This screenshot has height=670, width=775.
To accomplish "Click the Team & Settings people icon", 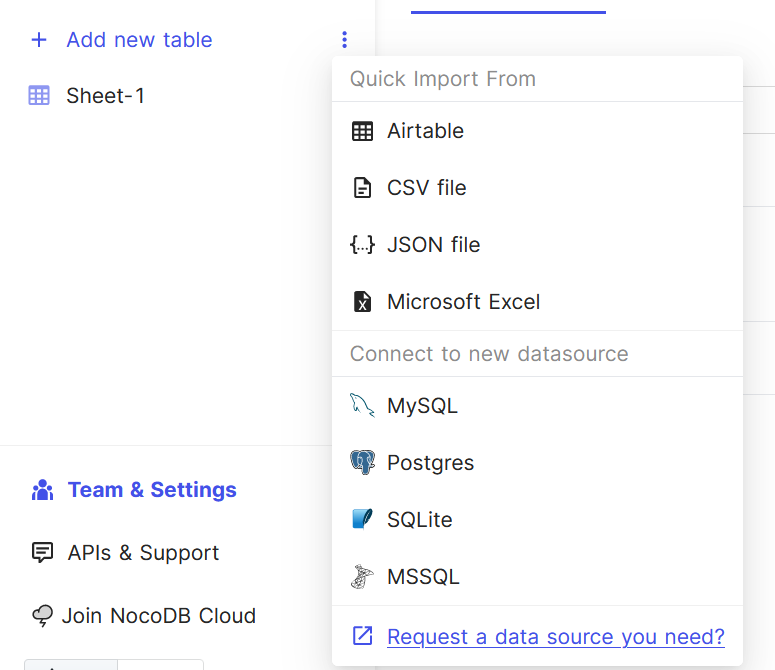I will [43, 490].
